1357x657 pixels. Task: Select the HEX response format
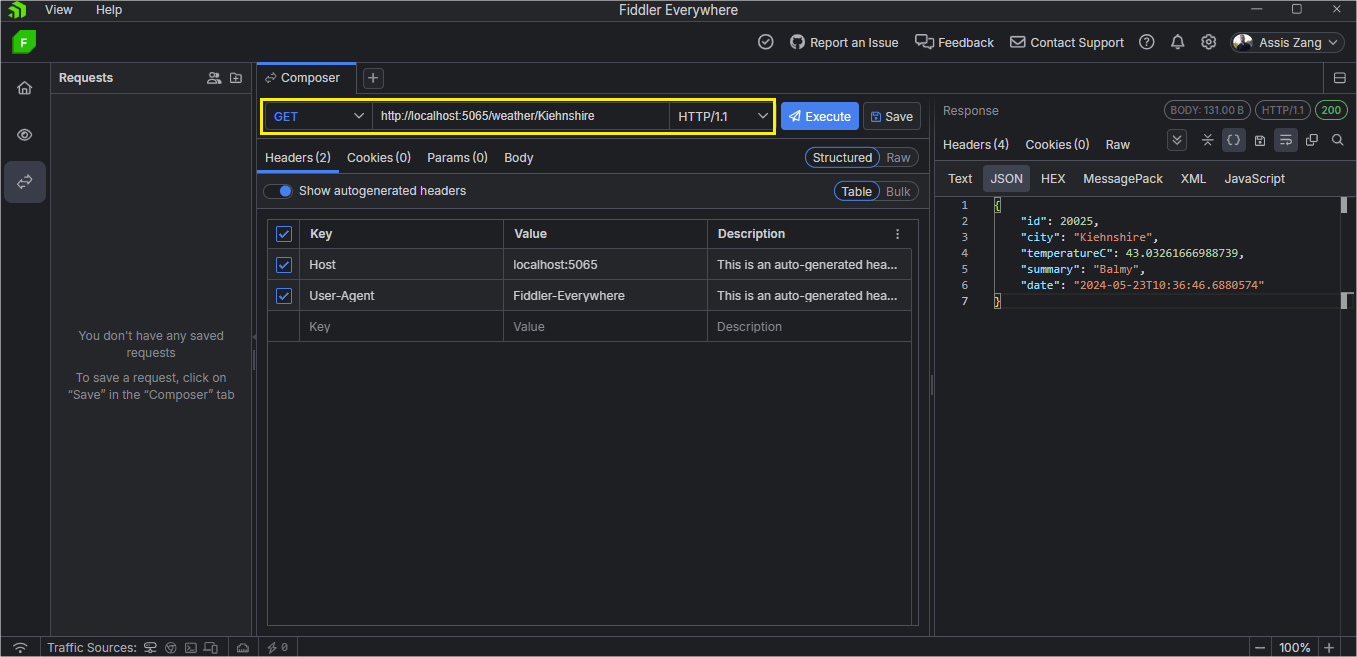pyautogui.click(x=1053, y=179)
